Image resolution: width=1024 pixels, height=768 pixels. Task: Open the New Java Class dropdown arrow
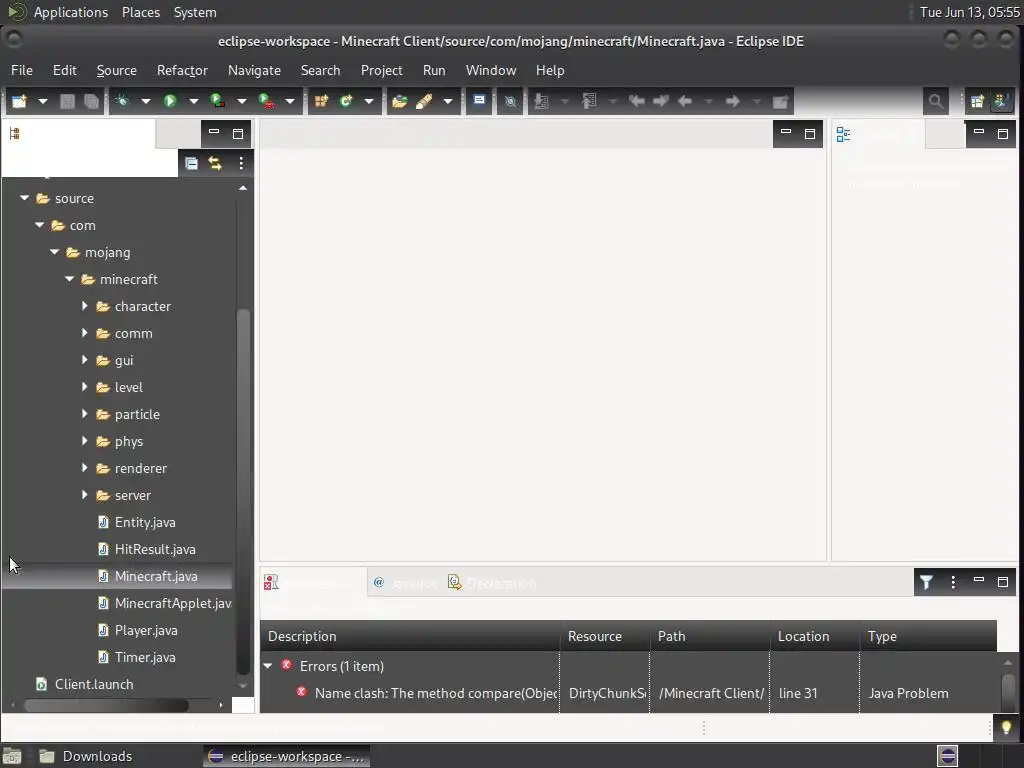[369, 101]
